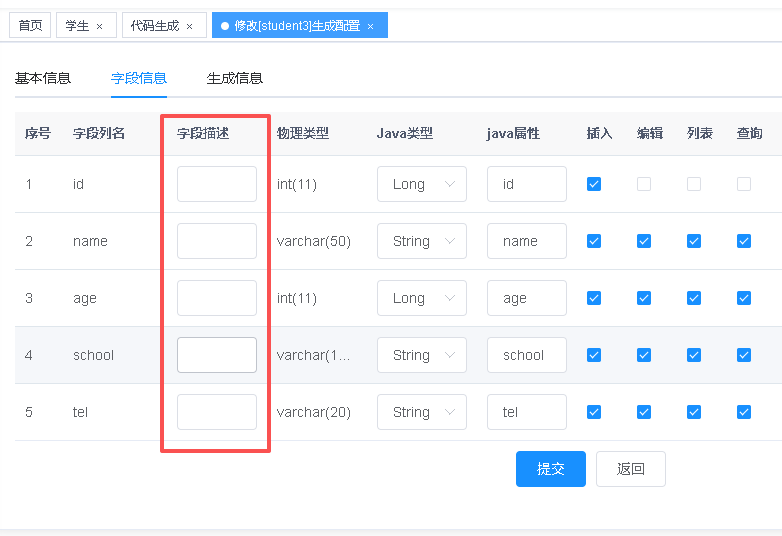Close the 修改[student3]生成配置 tab
Viewport: 782px width, 536px height.
click(370, 27)
